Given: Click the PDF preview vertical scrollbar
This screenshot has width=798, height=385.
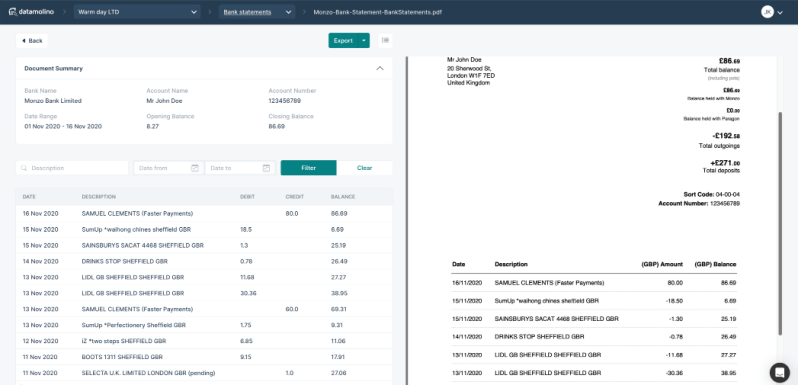Looking at the screenshot, I should click(781, 223).
